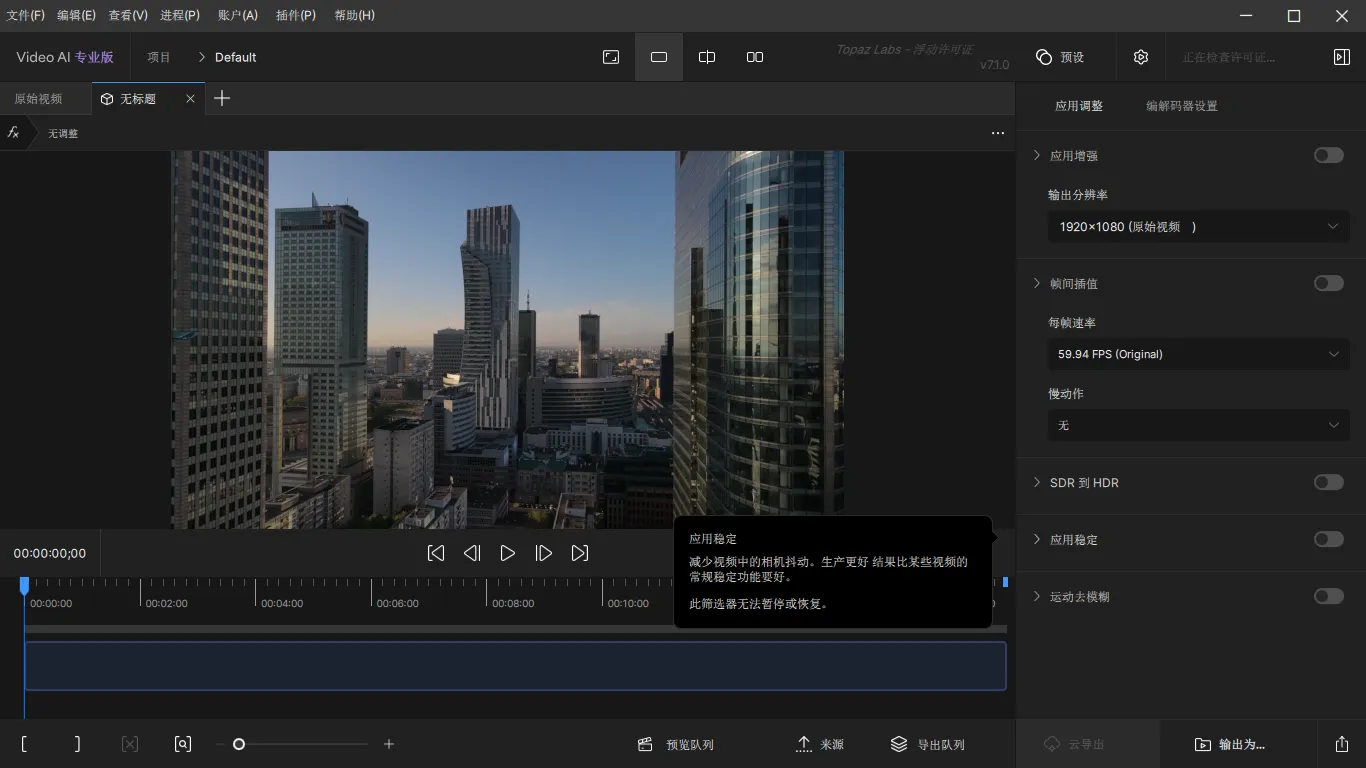Viewport: 1366px width, 768px height.
Task: Click the timeline zoom slider handle
Action: 239,744
